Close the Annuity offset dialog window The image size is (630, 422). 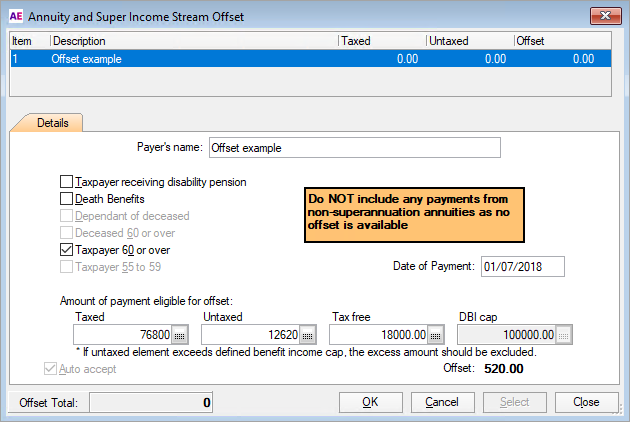[x=604, y=15]
